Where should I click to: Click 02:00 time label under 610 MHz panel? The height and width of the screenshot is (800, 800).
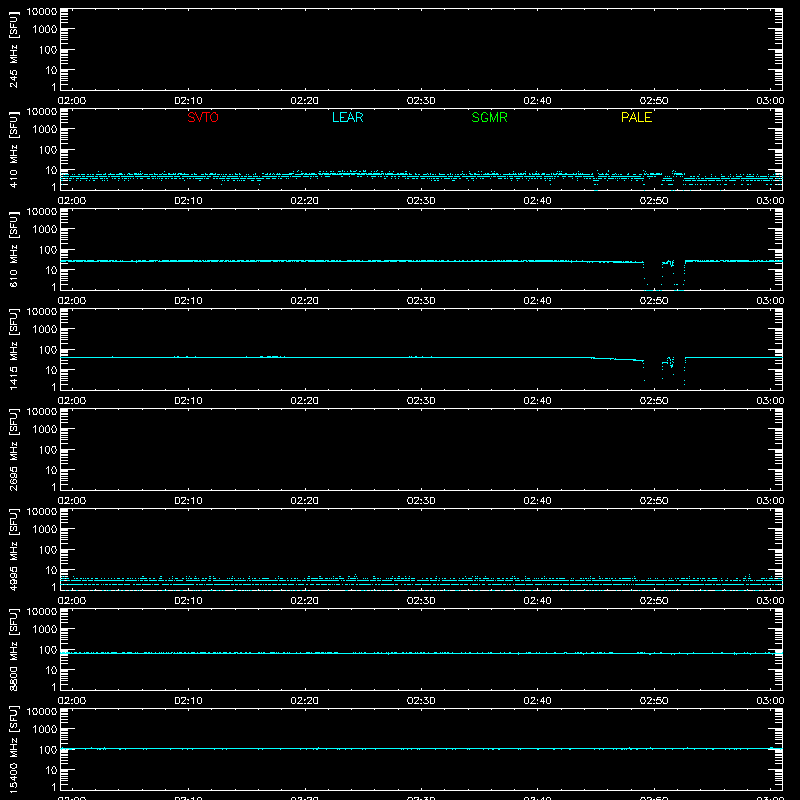click(72, 301)
